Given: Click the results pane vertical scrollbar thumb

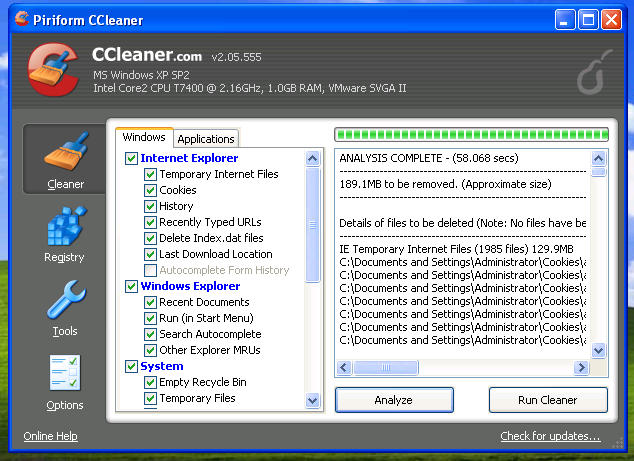Looking at the screenshot, I should pos(598,172).
